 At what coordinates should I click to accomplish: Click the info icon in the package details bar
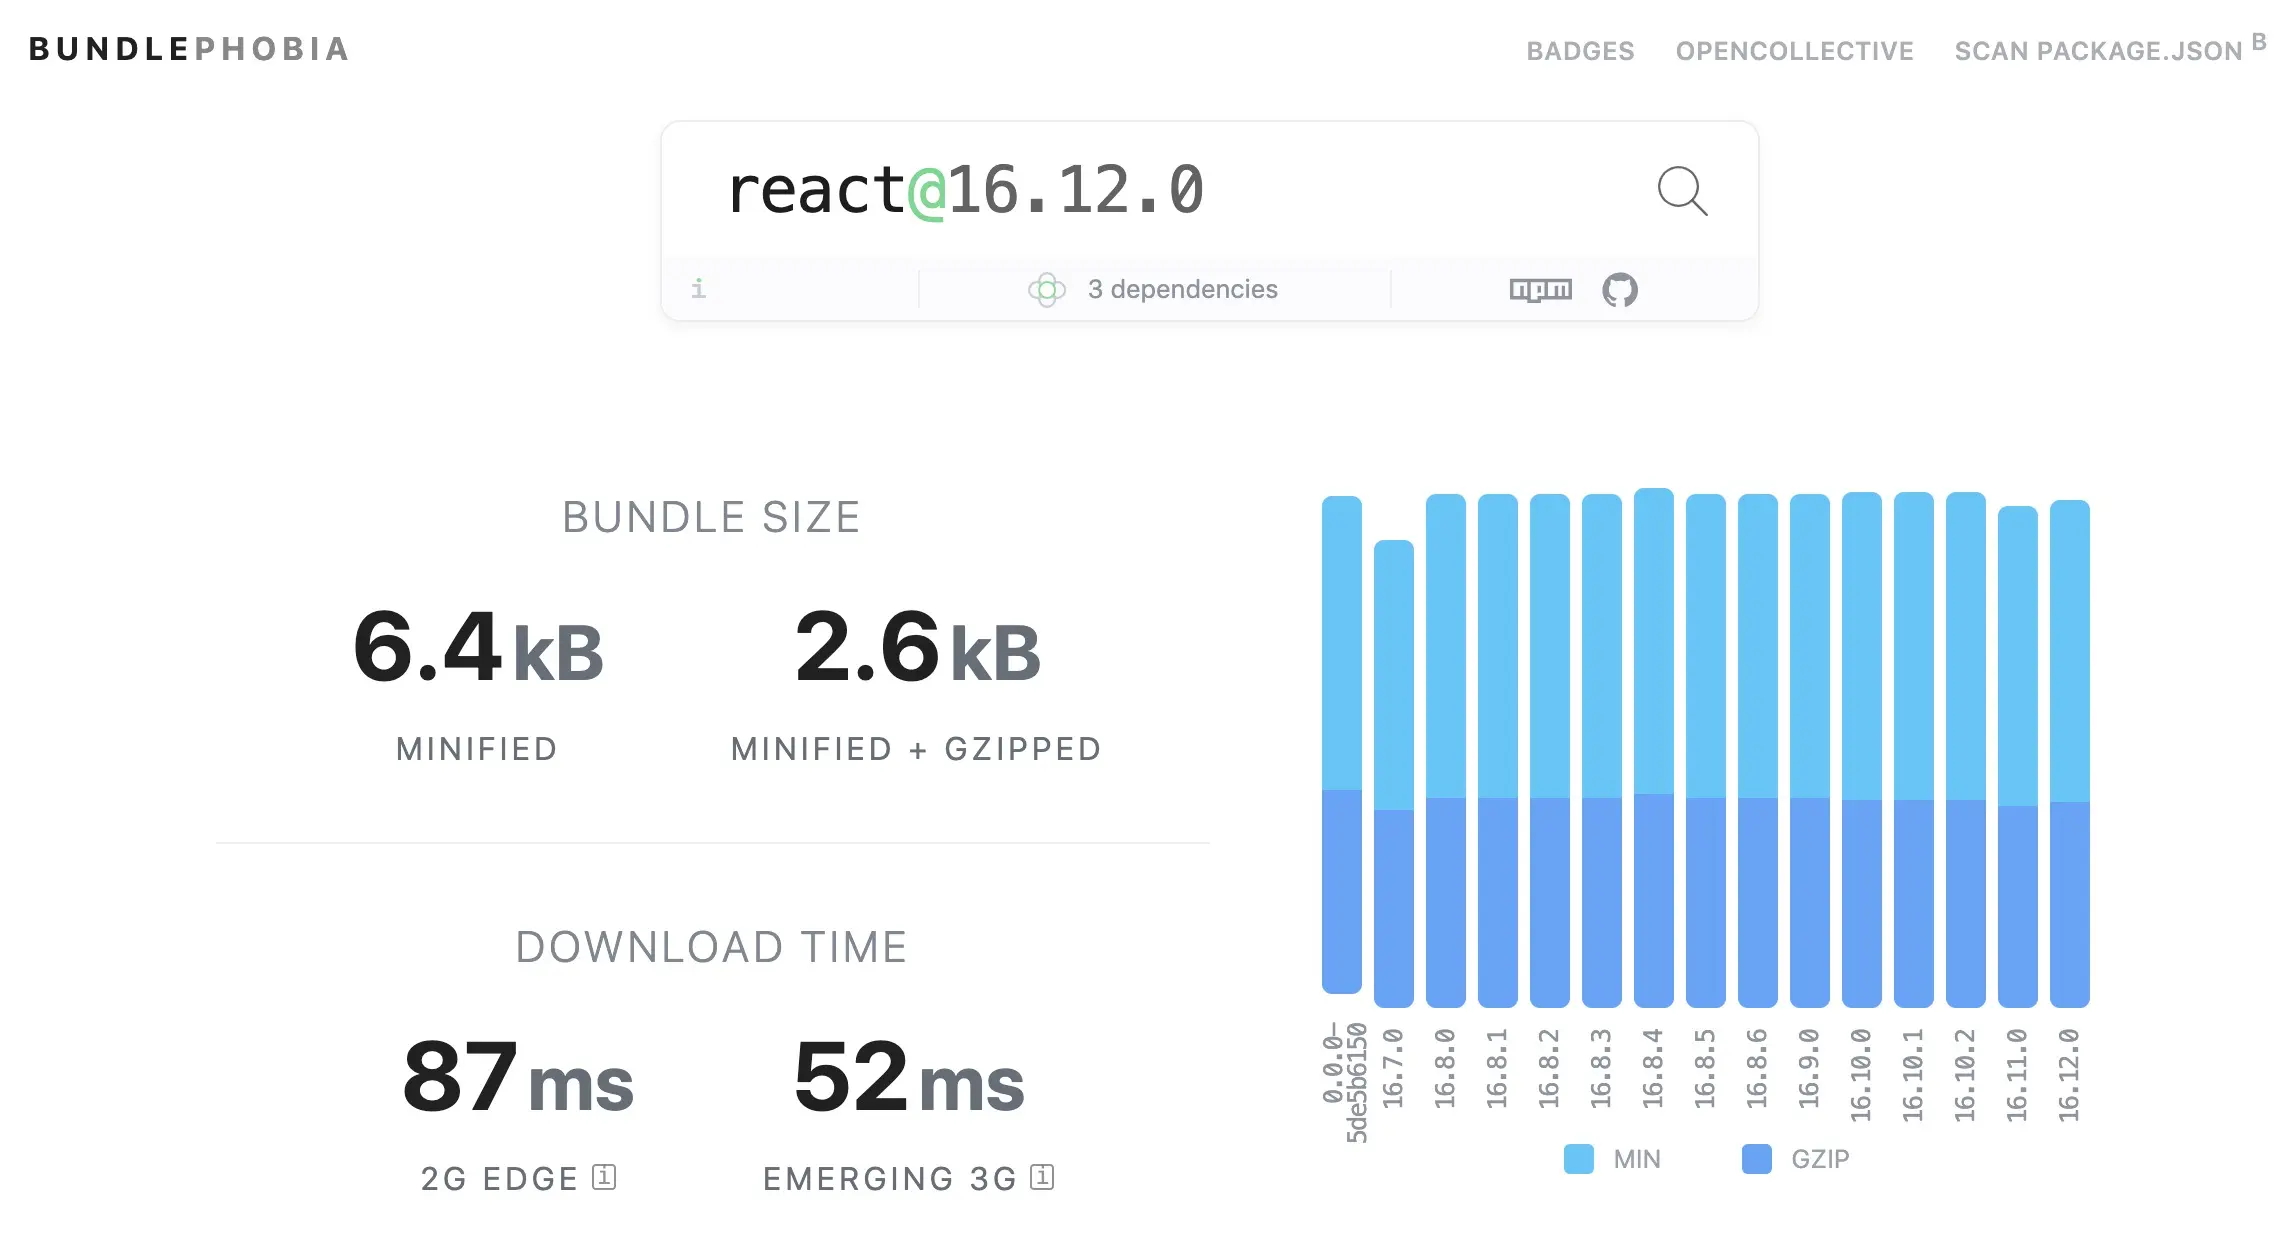[x=698, y=289]
